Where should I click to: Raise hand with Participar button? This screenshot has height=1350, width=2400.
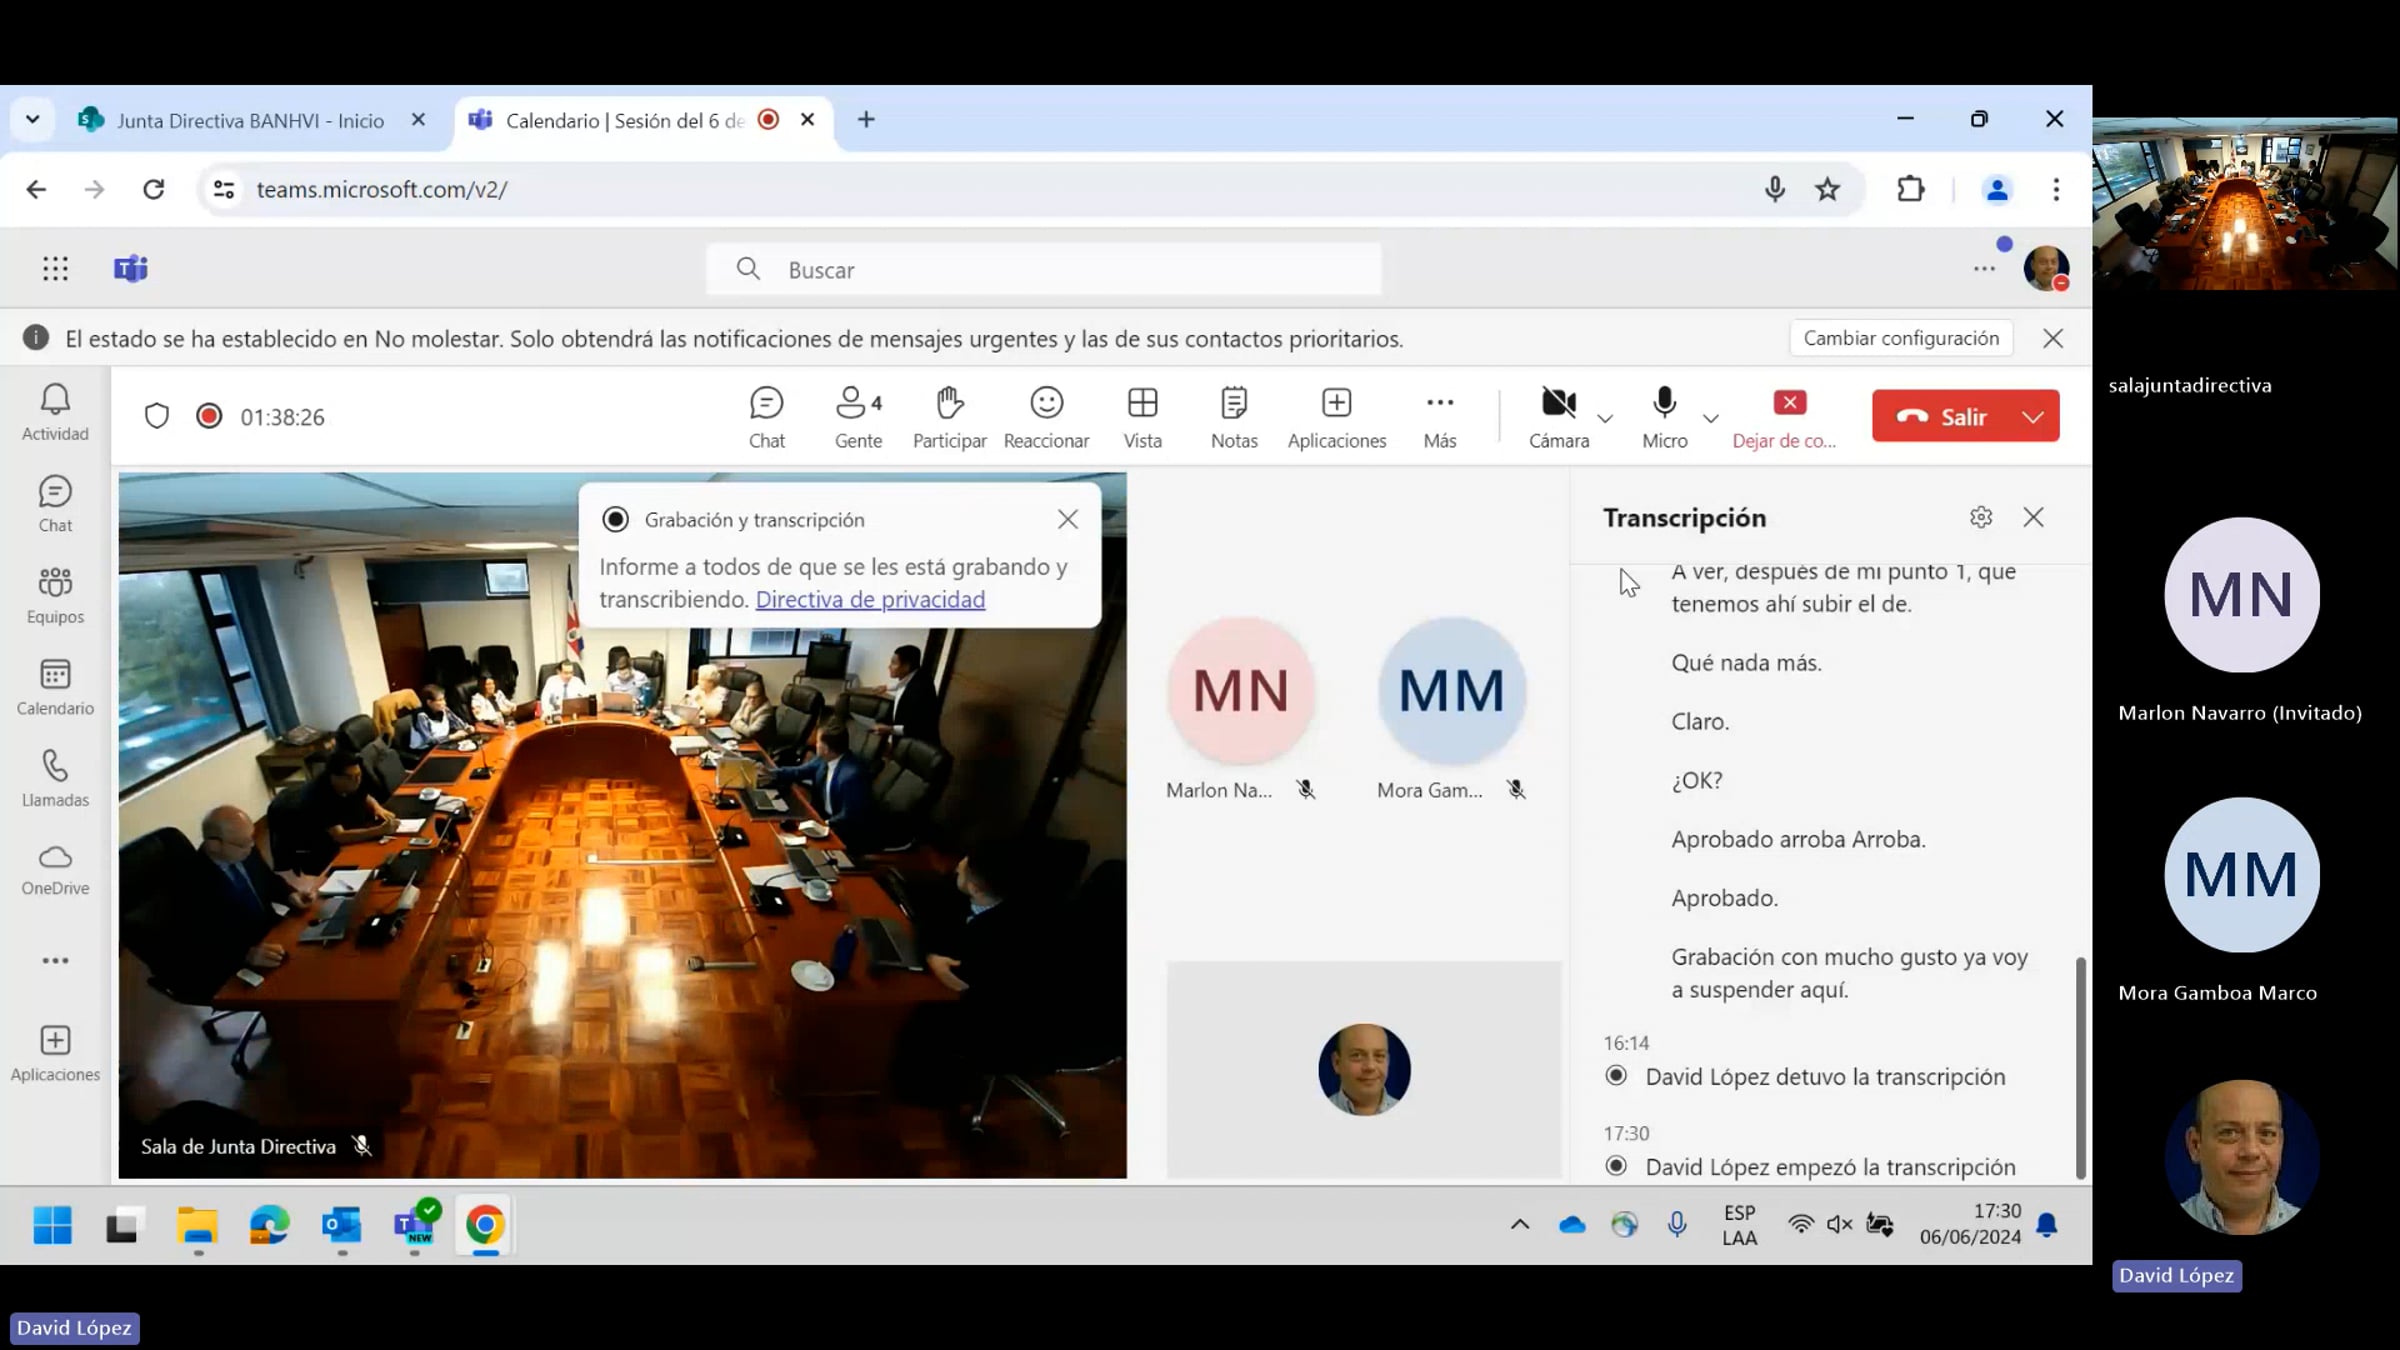(949, 417)
